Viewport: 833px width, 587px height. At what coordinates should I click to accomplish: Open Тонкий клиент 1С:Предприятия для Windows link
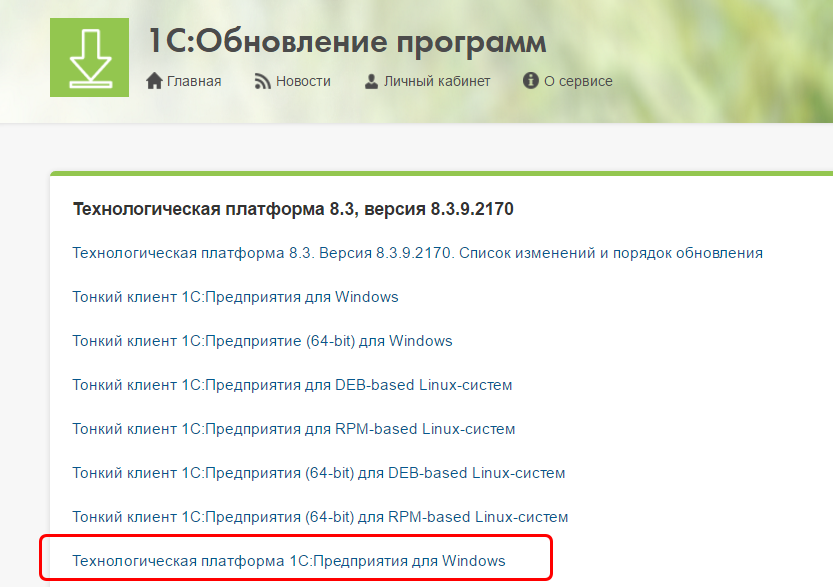click(235, 297)
